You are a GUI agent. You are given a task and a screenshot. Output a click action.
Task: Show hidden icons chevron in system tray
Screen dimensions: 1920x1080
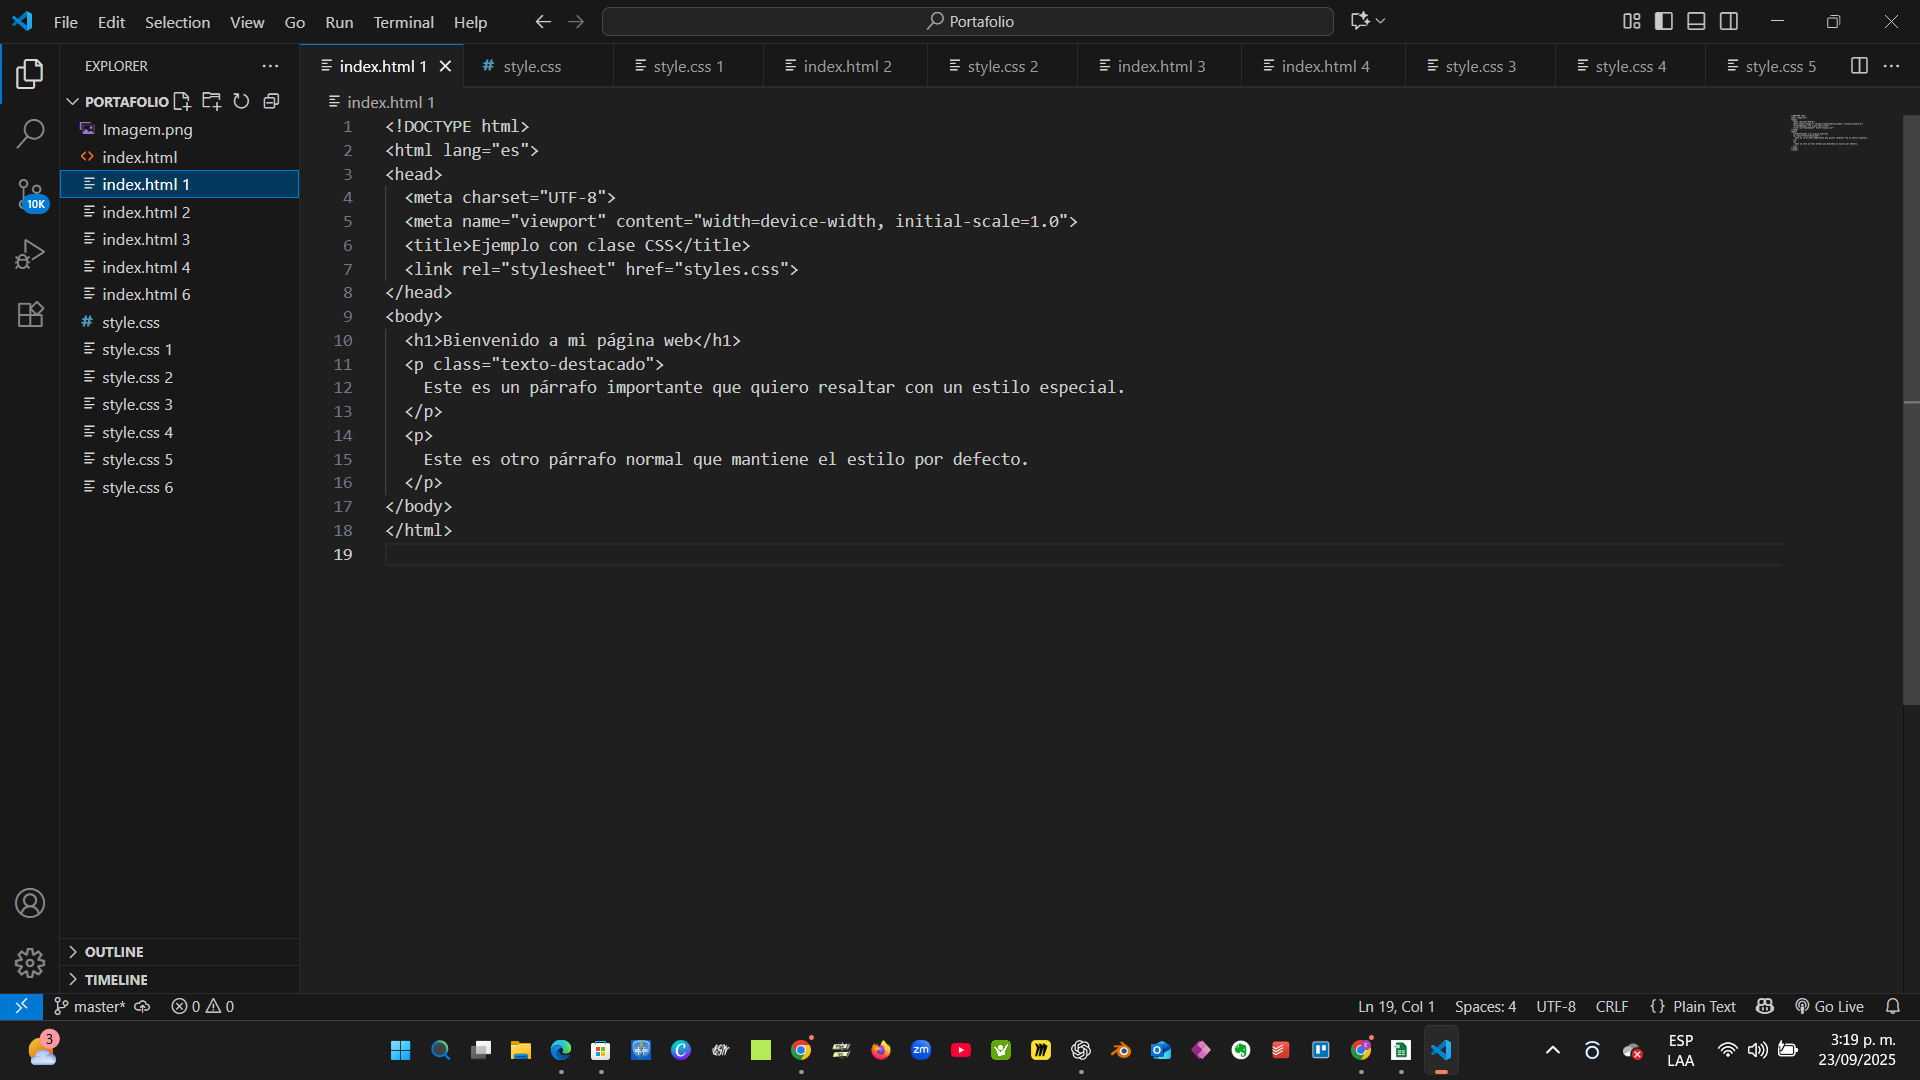(1553, 1050)
